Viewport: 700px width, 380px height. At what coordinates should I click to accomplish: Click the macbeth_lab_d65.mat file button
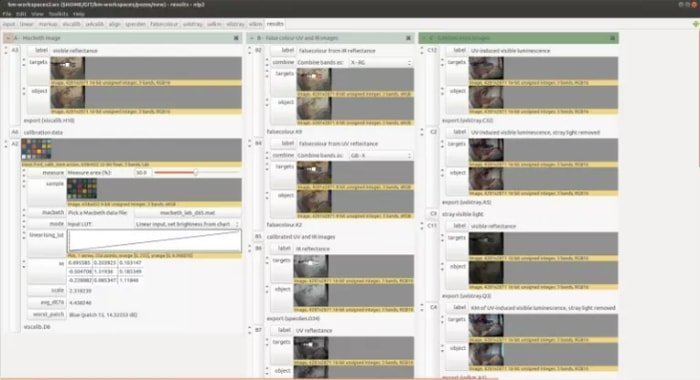pos(188,213)
